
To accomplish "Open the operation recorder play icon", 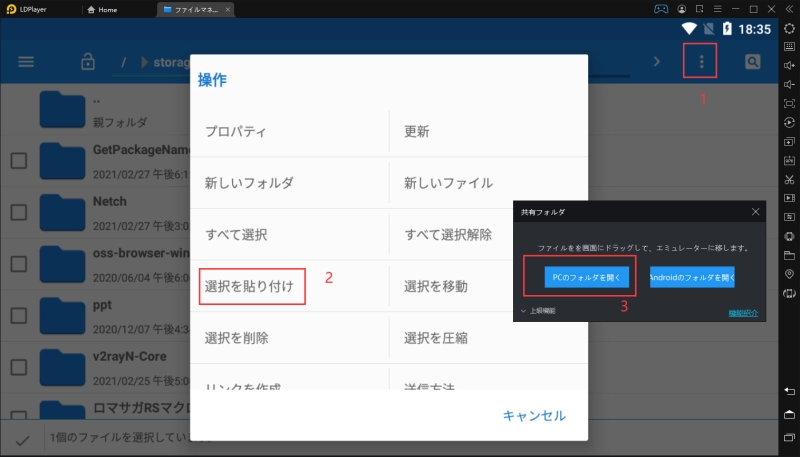I will pyautogui.click(x=789, y=122).
